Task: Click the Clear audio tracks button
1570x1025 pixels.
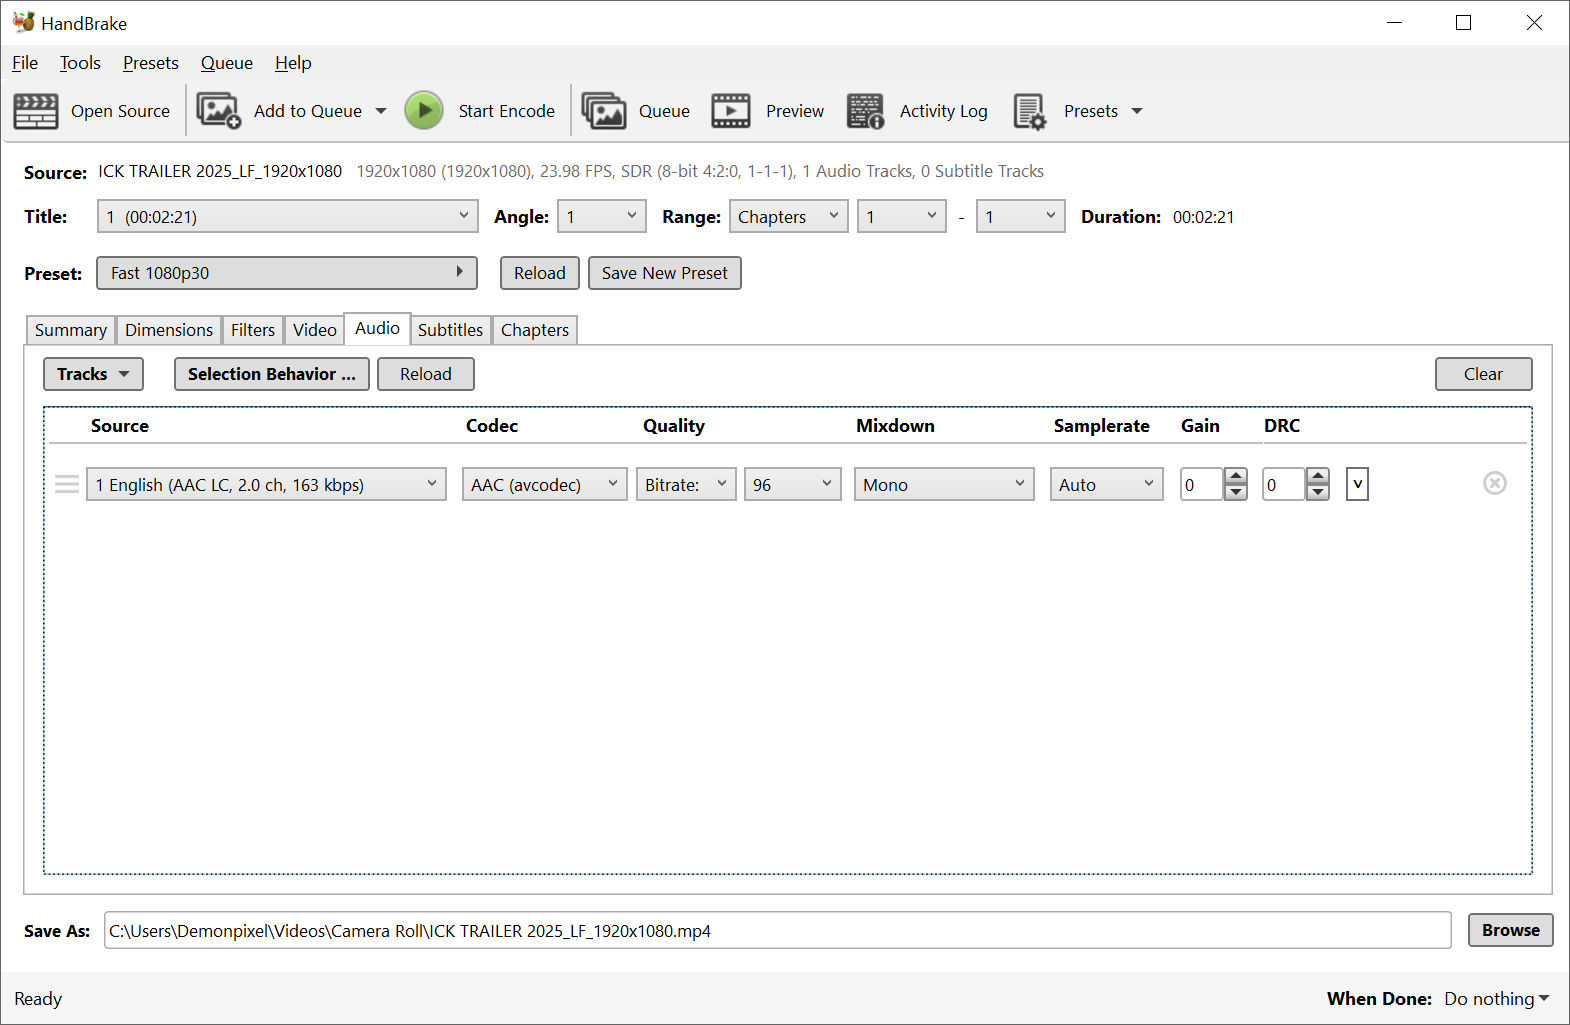Action: (1484, 374)
